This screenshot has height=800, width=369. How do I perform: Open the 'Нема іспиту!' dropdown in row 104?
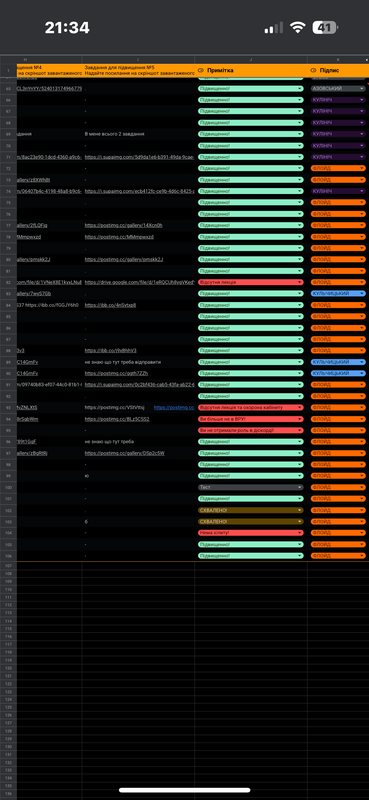[x=251, y=533]
